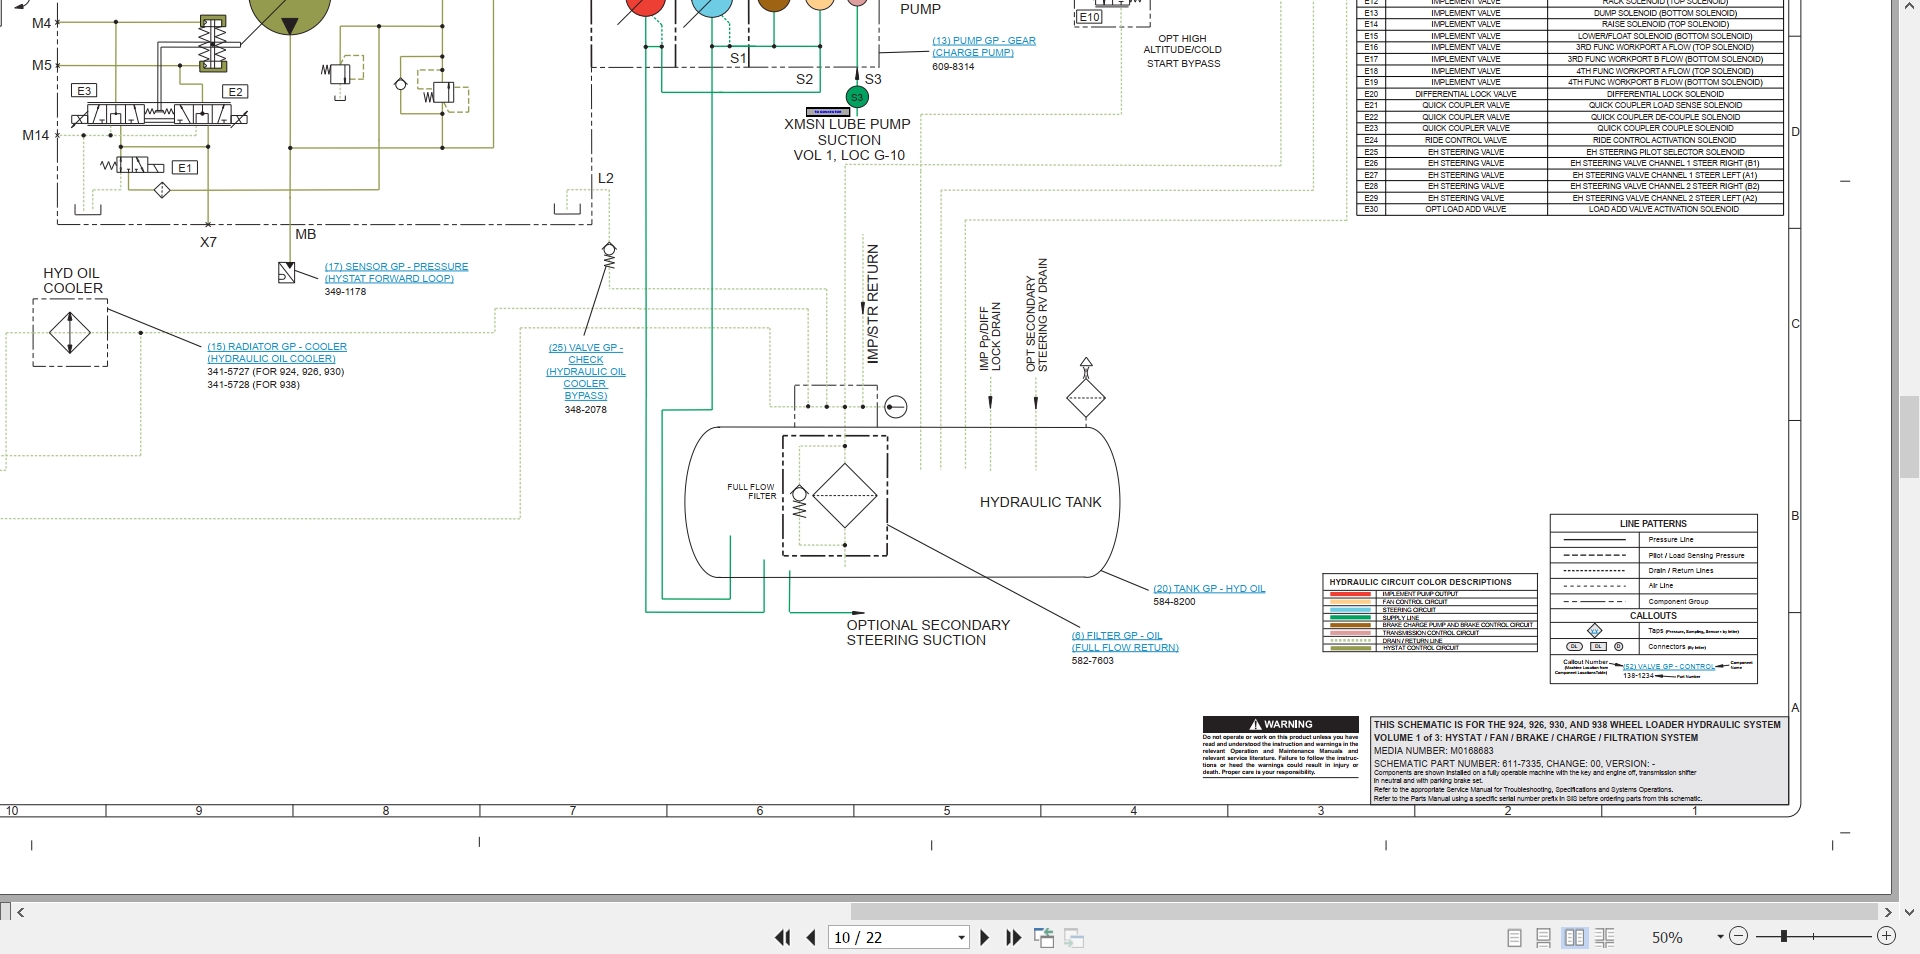This screenshot has height=954, width=1920.
Task: Click the IMPLEMENT PUMP OUTPUT color swatch
Action: (x=1350, y=594)
